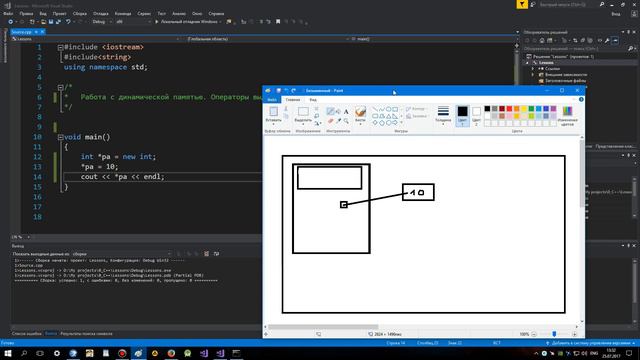The height and width of the screenshot is (360, 640).
Task: Open the Brushes tool in Paint
Action: tap(360, 115)
